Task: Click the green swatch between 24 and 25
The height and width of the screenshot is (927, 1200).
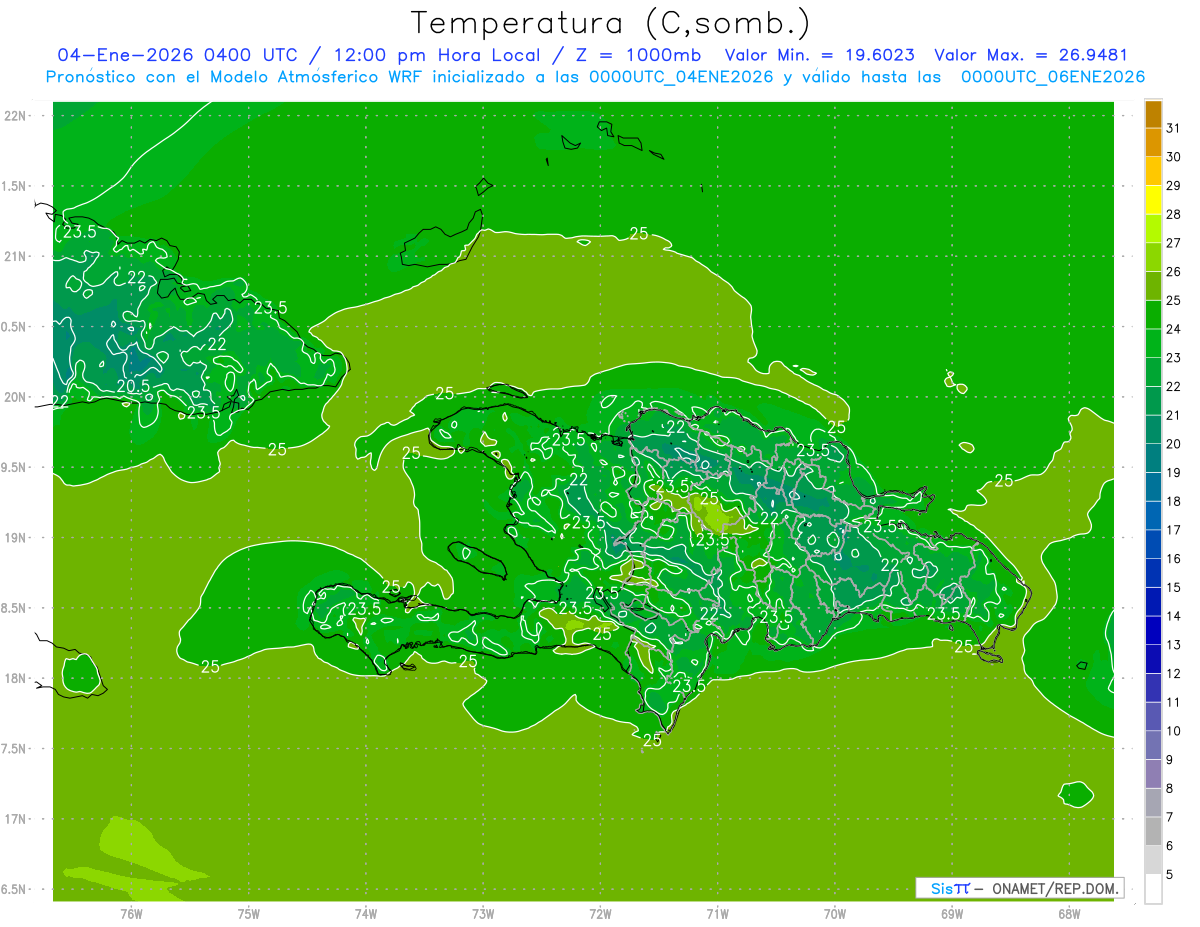Action: click(x=1153, y=315)
